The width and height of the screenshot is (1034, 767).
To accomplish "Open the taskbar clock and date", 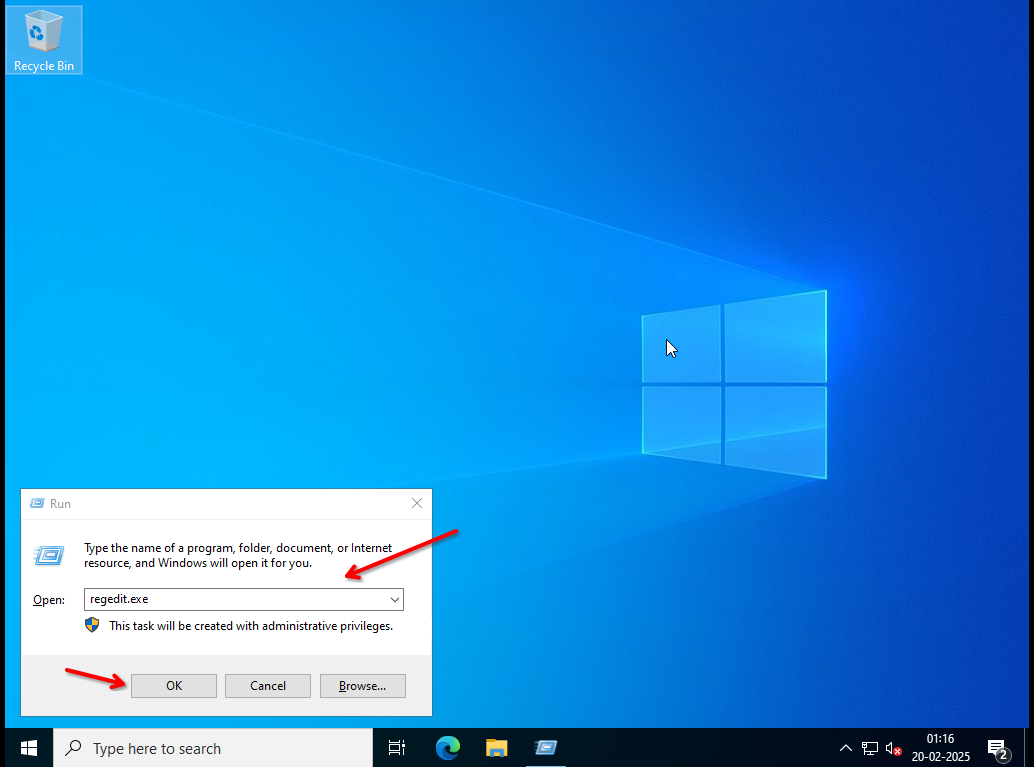I will tap(940, 748).
